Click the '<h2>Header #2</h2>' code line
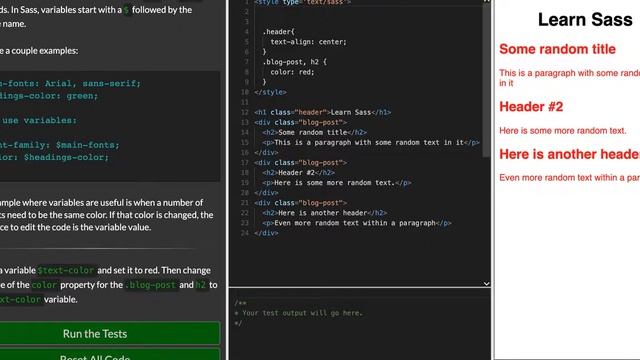640x360 pixels. 298,173
